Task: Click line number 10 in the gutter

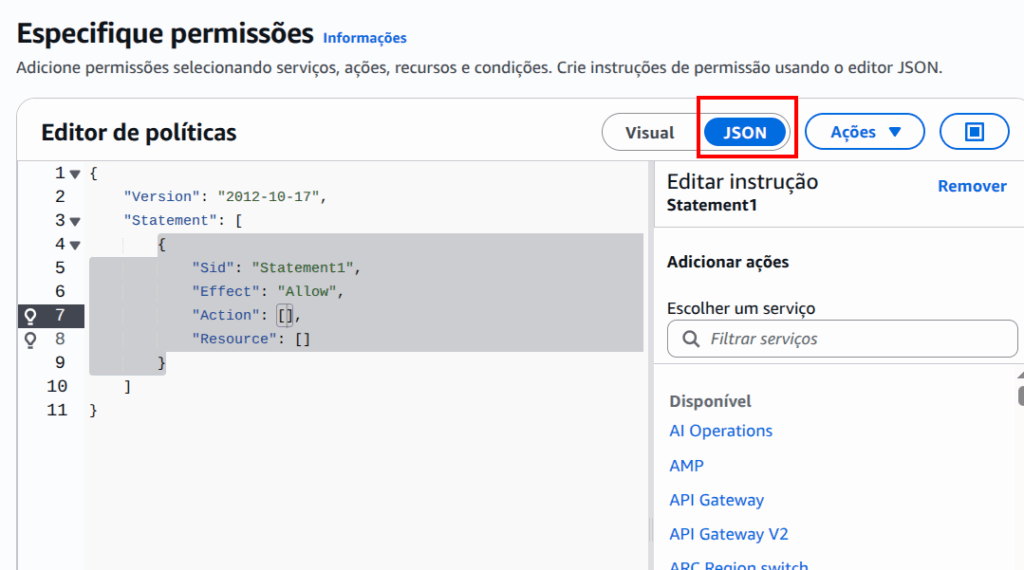Action: [x=57, y=387]
